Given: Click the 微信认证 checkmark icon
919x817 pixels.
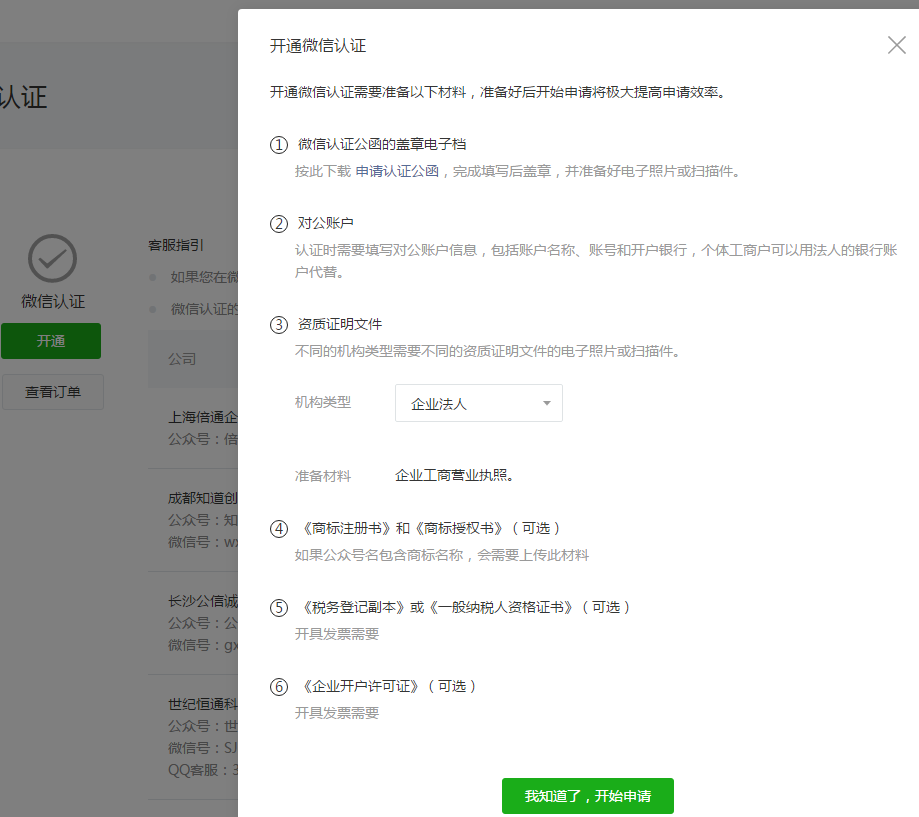Looking at the screenshot, I should 52,258.
